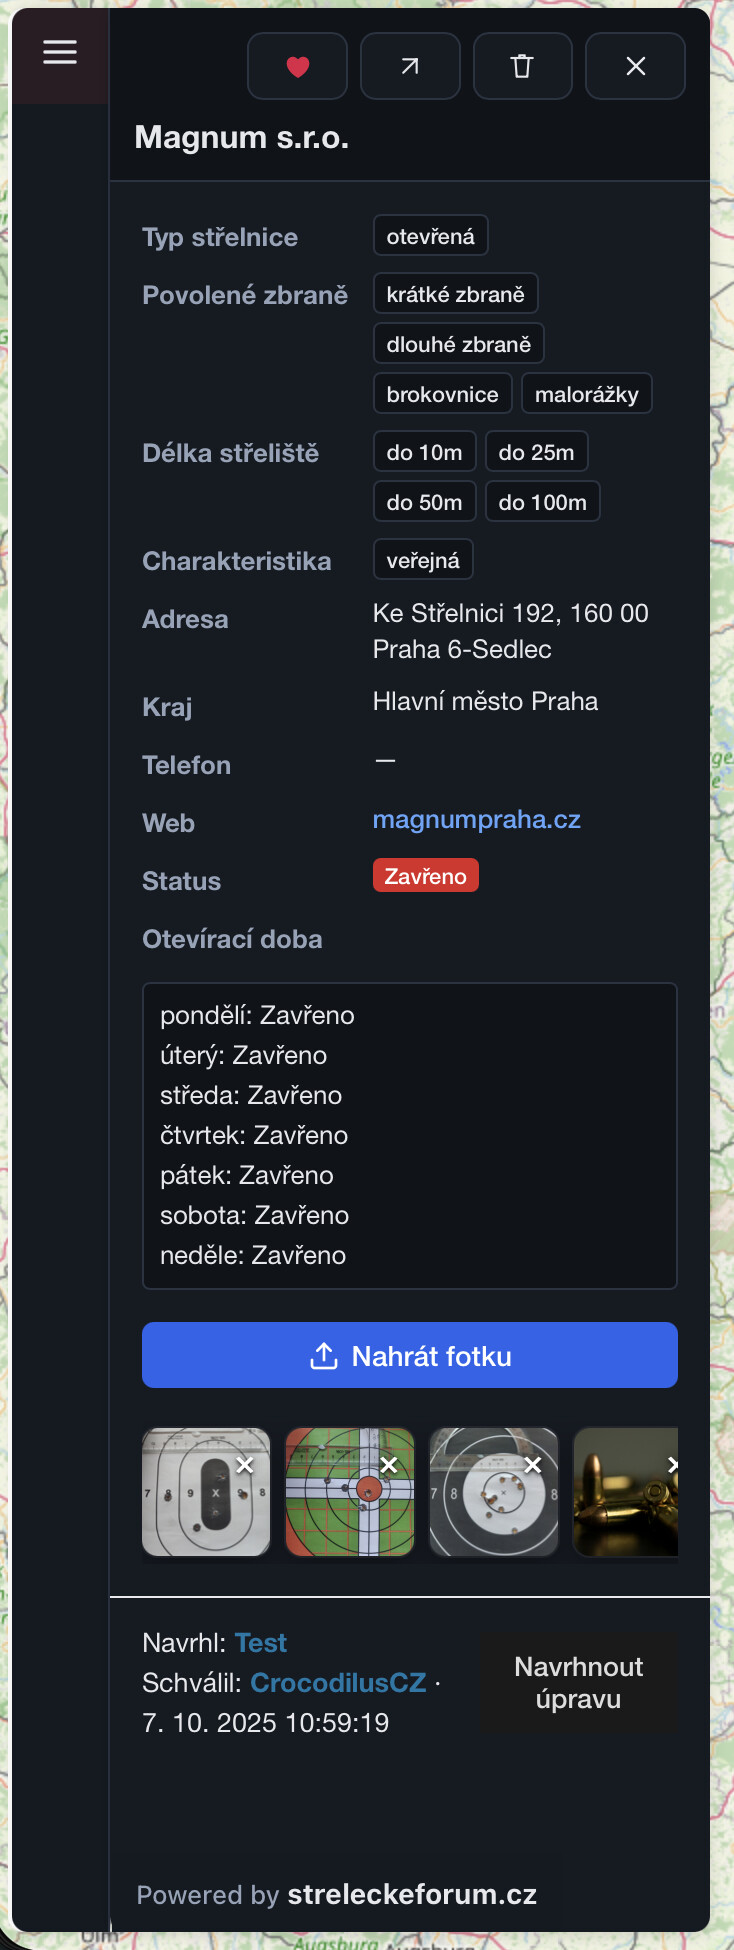This screenshot has height=1950, width=734.
Task: Click the Navrhnout úpravu button
Action: 578,1683
